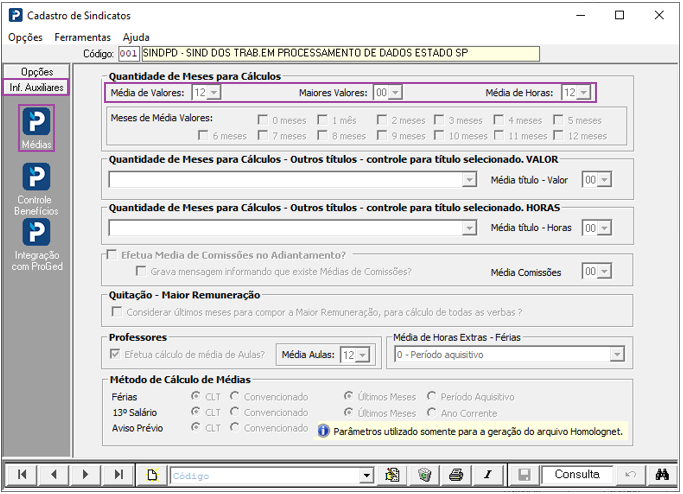Open the Ferramentas menu

pyautogui.click(x=82, y=37)
